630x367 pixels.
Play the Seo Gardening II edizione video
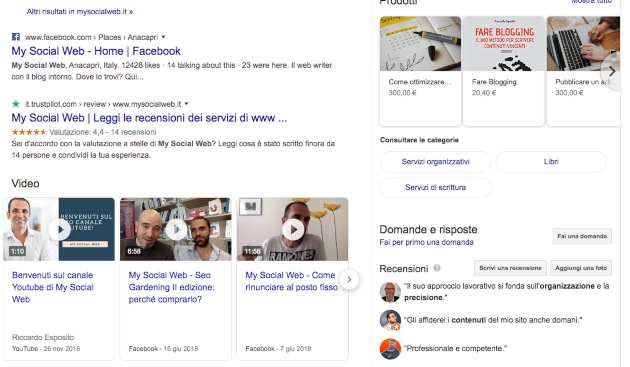click(176, 230)
